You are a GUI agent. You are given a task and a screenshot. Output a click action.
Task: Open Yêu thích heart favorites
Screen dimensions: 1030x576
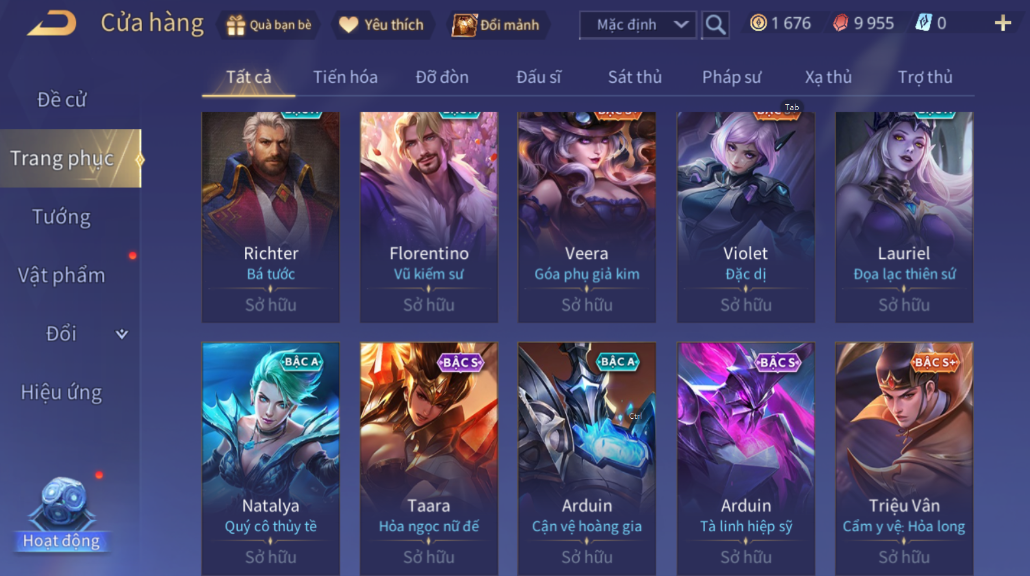pos(348,25)
